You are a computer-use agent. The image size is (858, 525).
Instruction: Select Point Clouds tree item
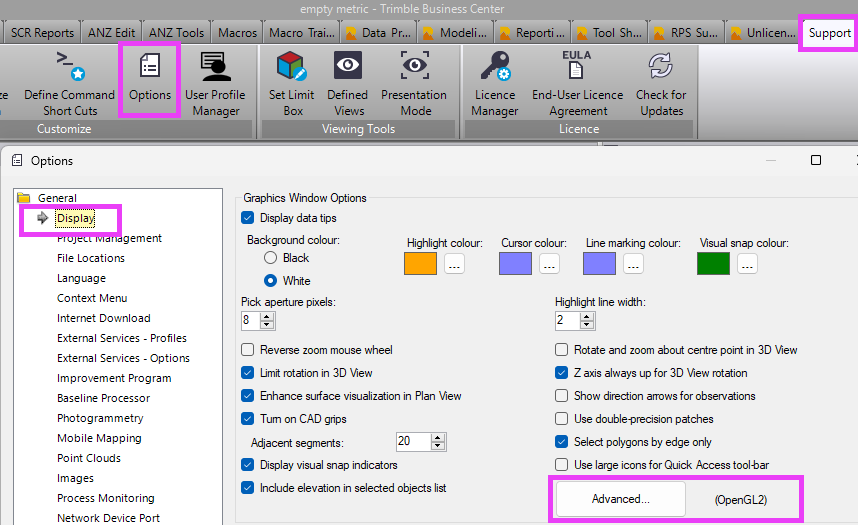89,458
